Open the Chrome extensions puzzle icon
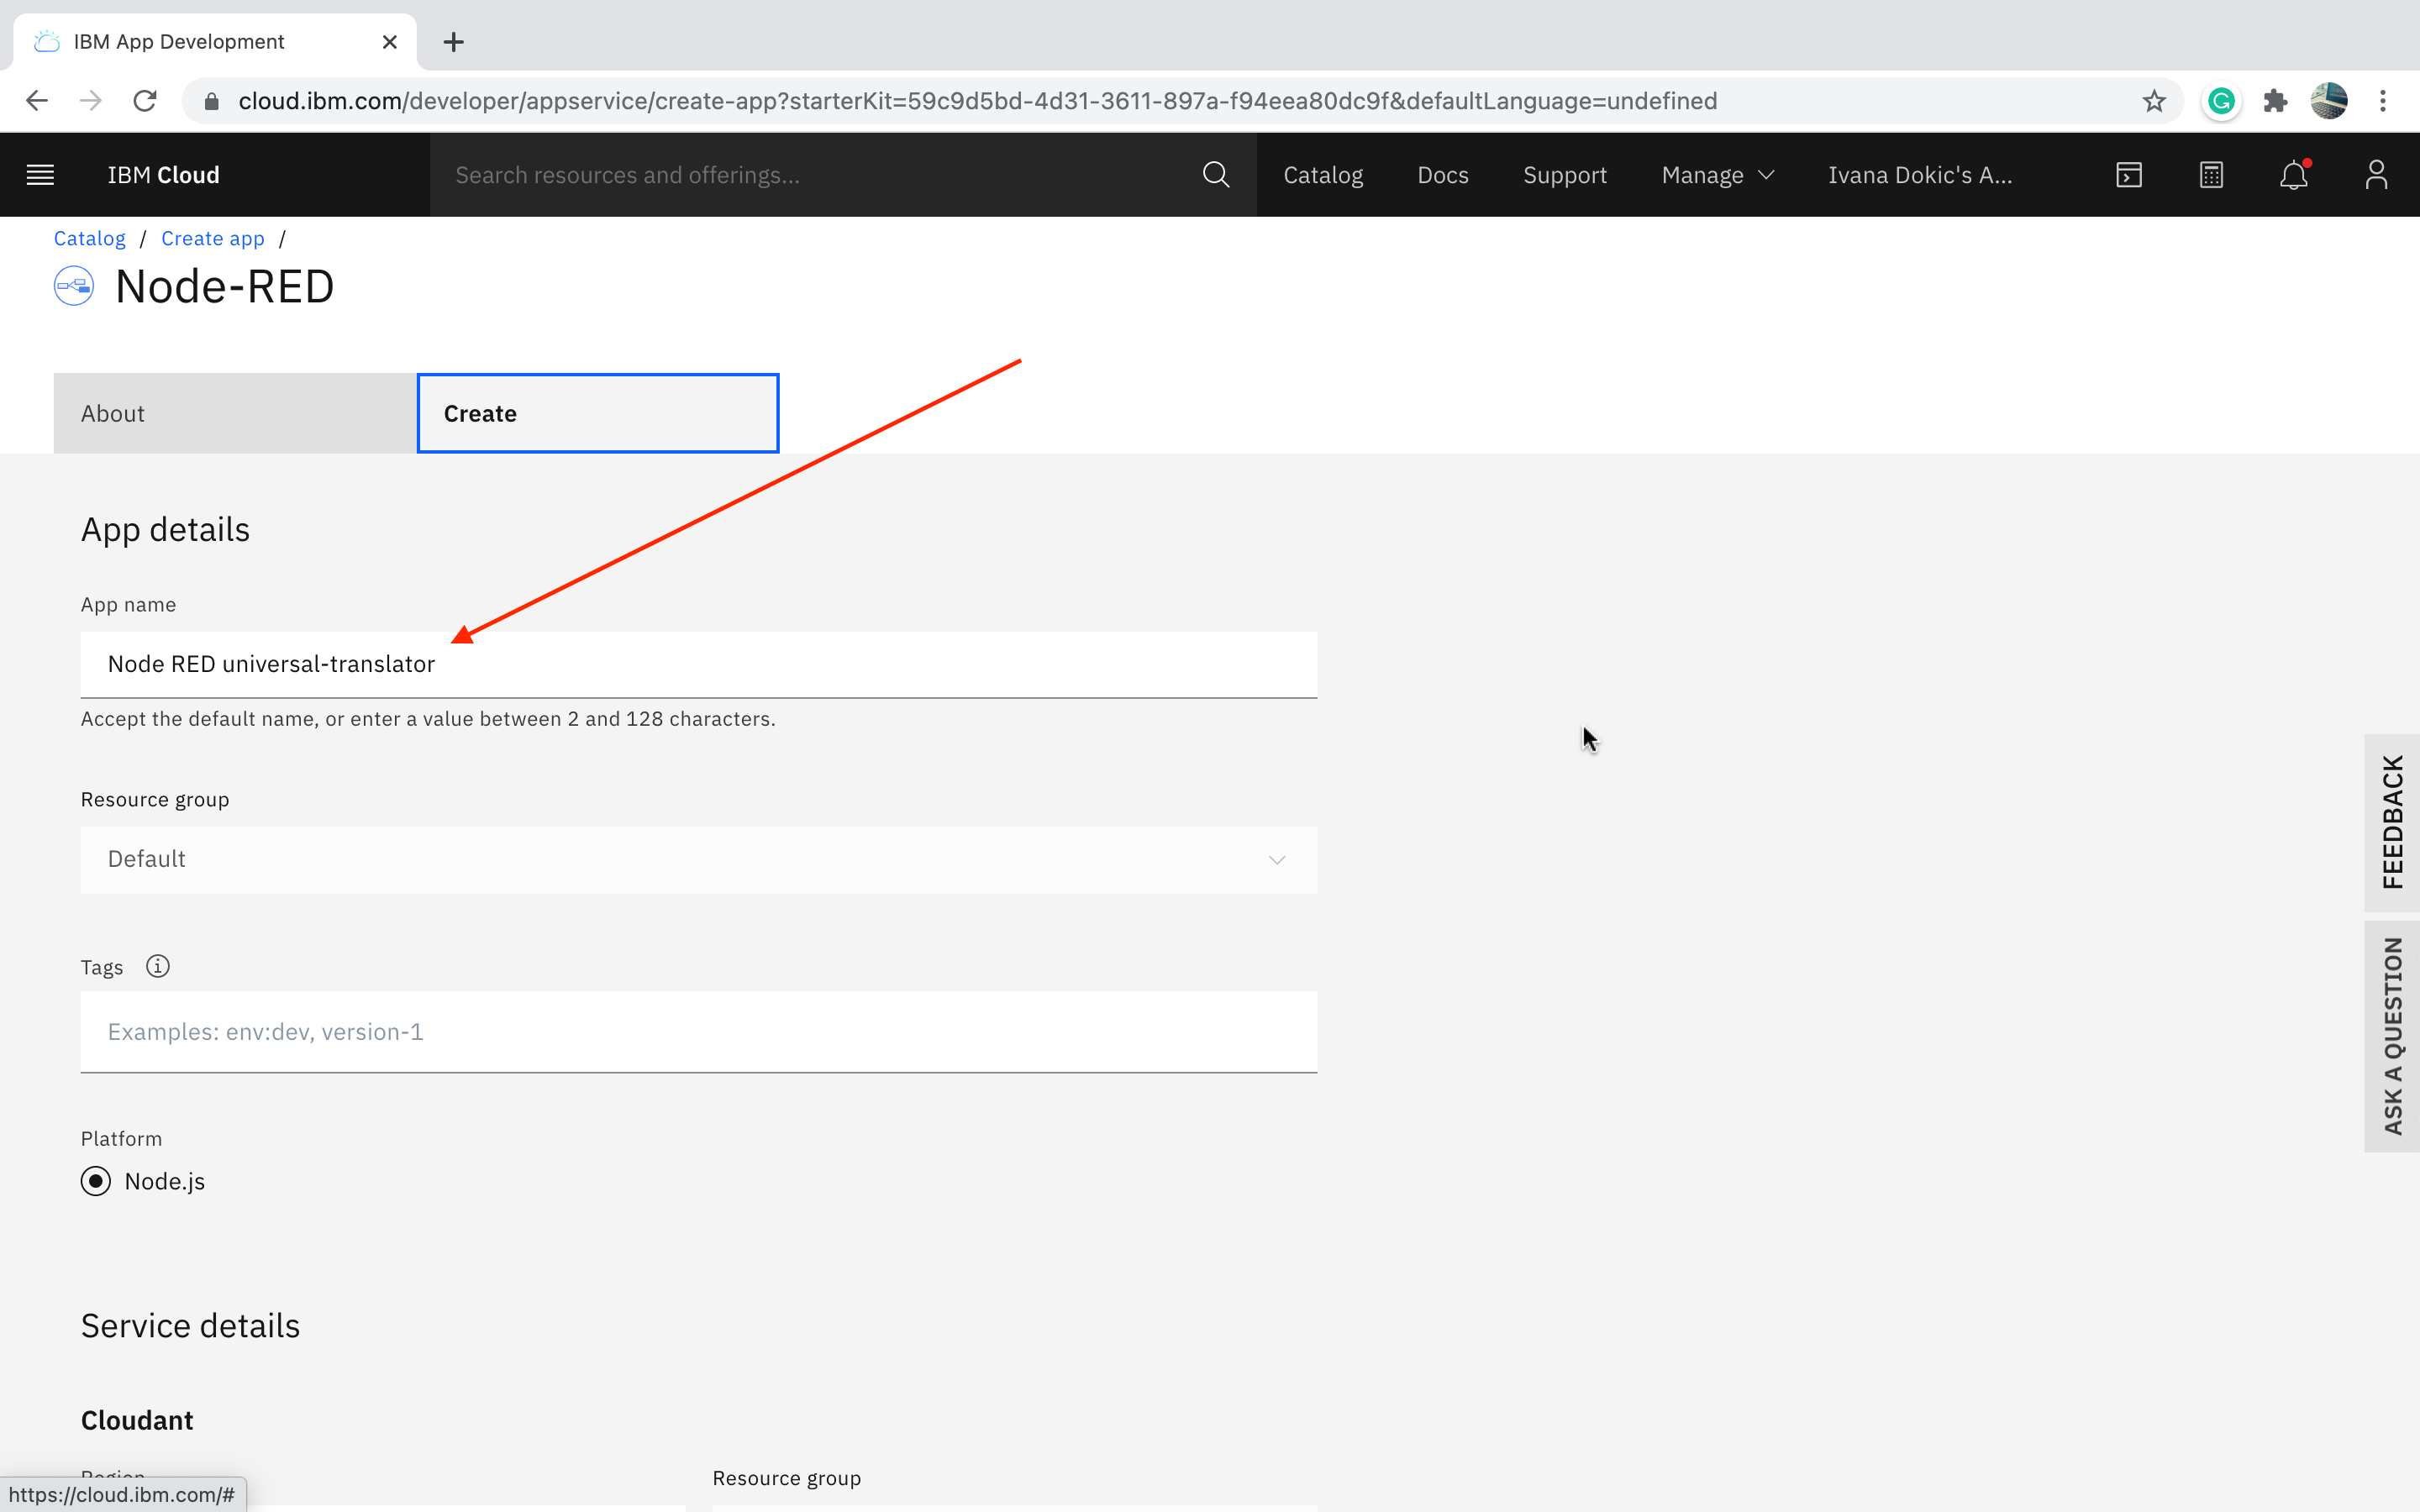The height and width of the screenshot is (1512, 2420). click(2275, 101)
